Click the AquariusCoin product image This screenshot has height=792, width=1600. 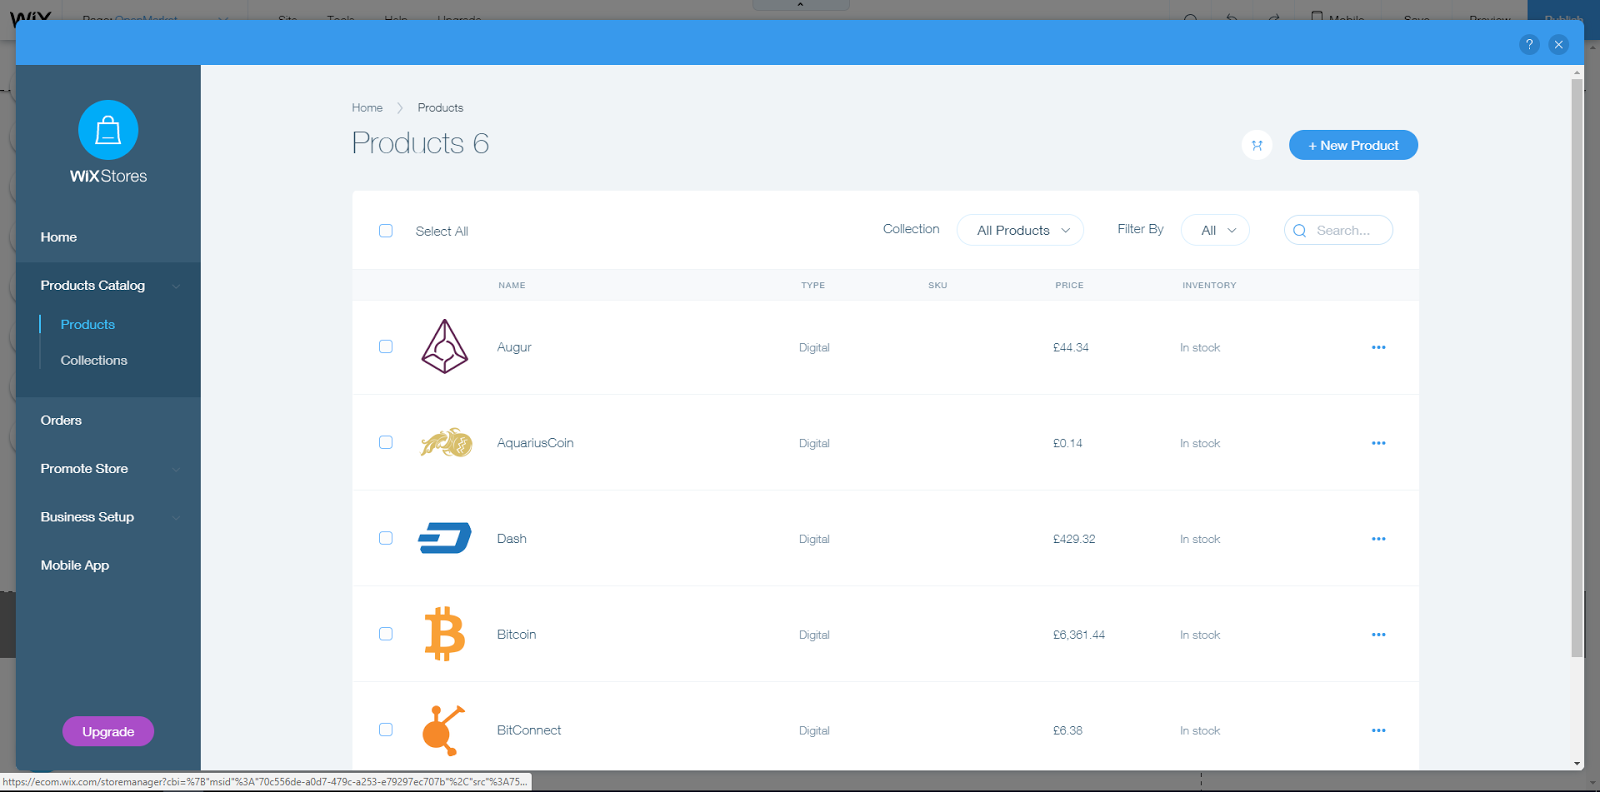tap(446, 442)
